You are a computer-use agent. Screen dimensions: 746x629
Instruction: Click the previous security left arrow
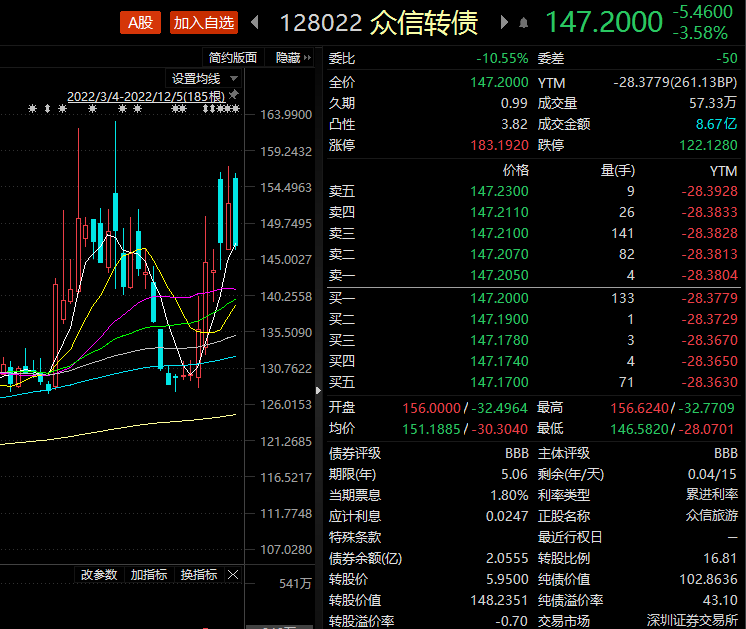click(255, 22)
